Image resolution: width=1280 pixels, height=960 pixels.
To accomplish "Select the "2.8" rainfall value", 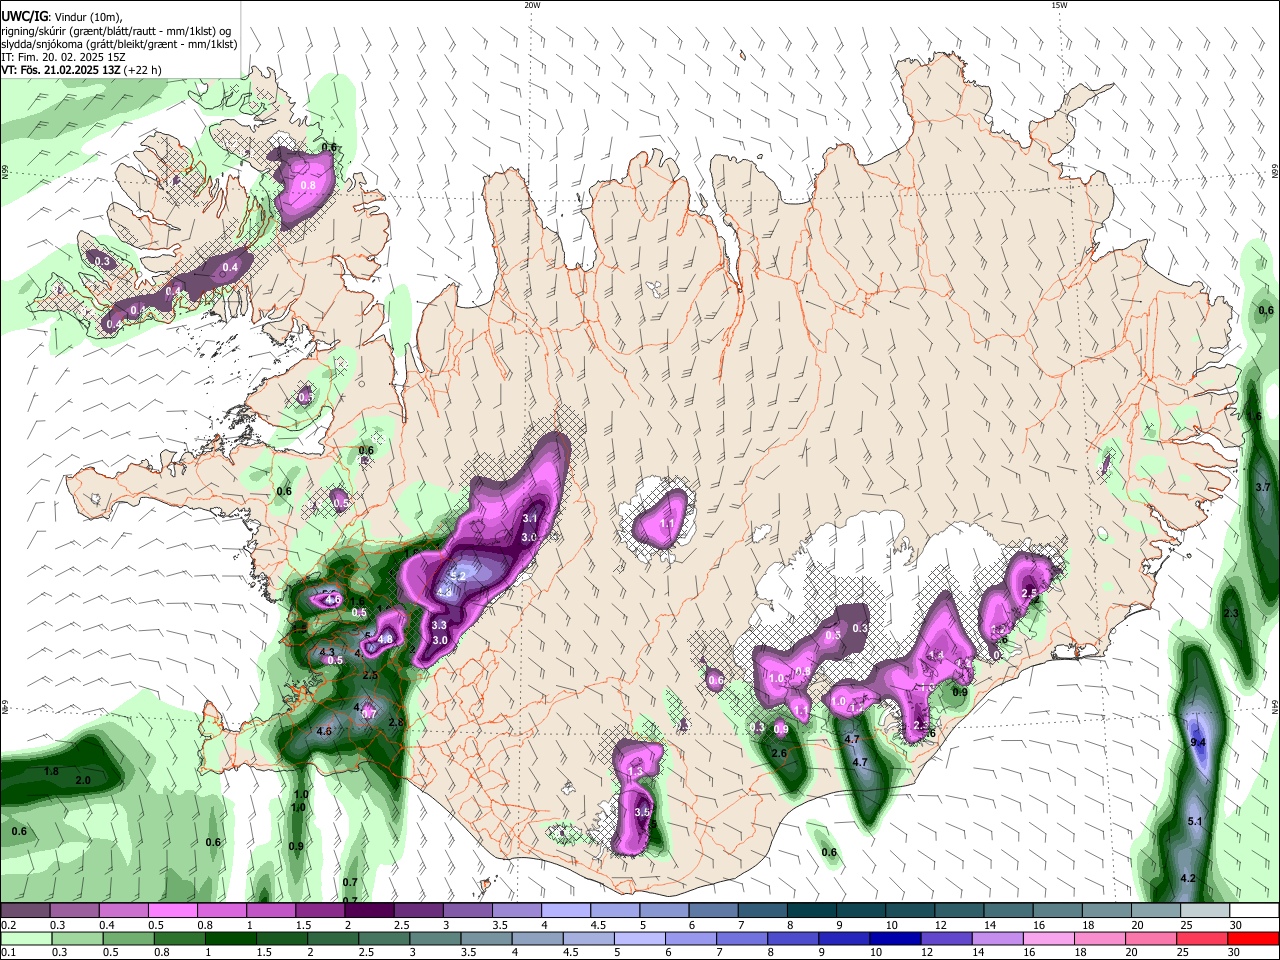I will pyautogui.click(x=395, y=722).
